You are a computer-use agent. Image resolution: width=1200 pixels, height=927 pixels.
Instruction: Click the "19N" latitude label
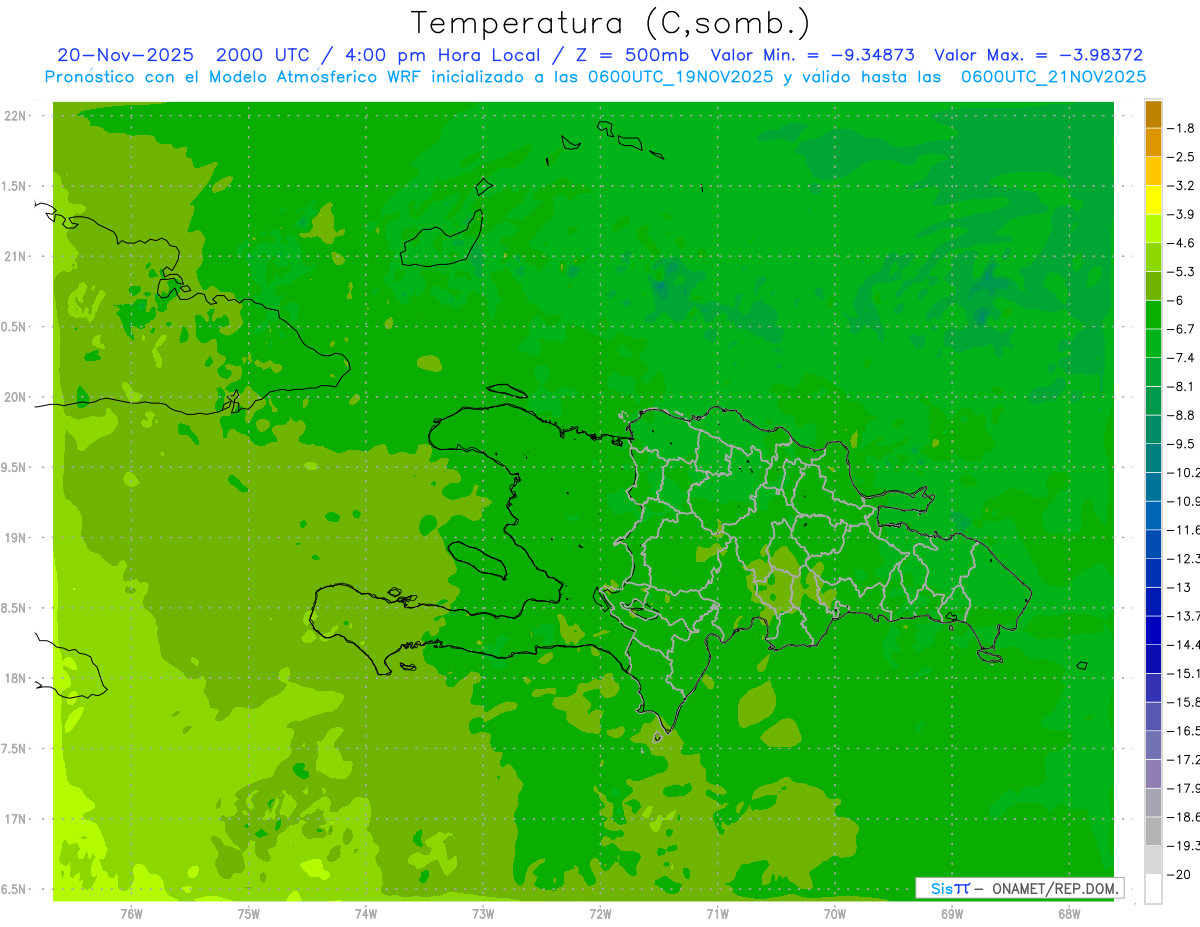click(15, 538)
